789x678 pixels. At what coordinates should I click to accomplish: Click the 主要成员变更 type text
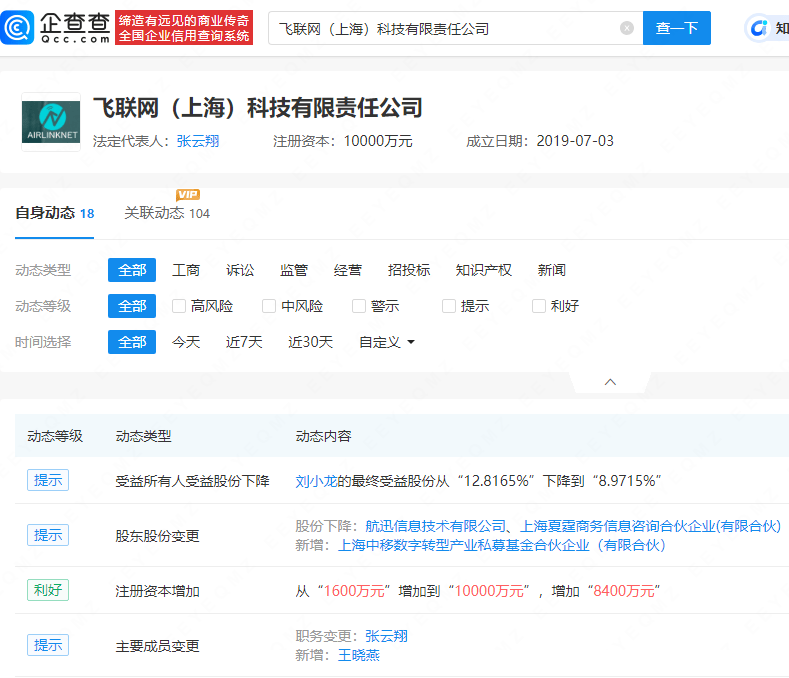click(157, 646)
